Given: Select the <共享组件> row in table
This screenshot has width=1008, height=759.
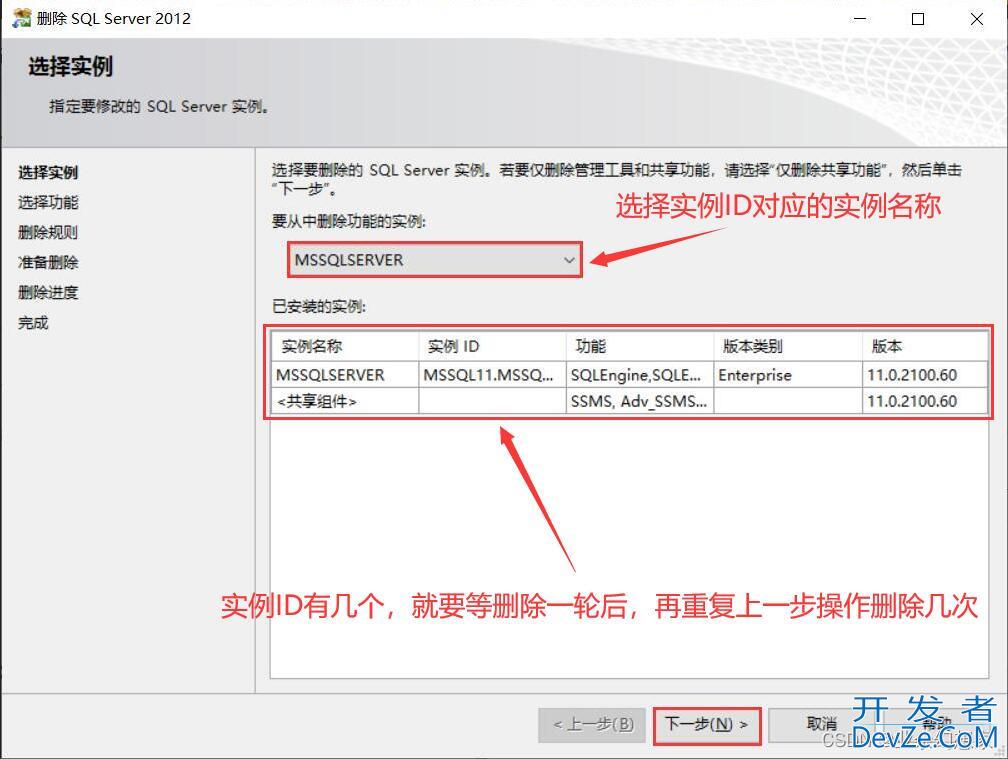Looking at the screenshot, I should (629, 401).
